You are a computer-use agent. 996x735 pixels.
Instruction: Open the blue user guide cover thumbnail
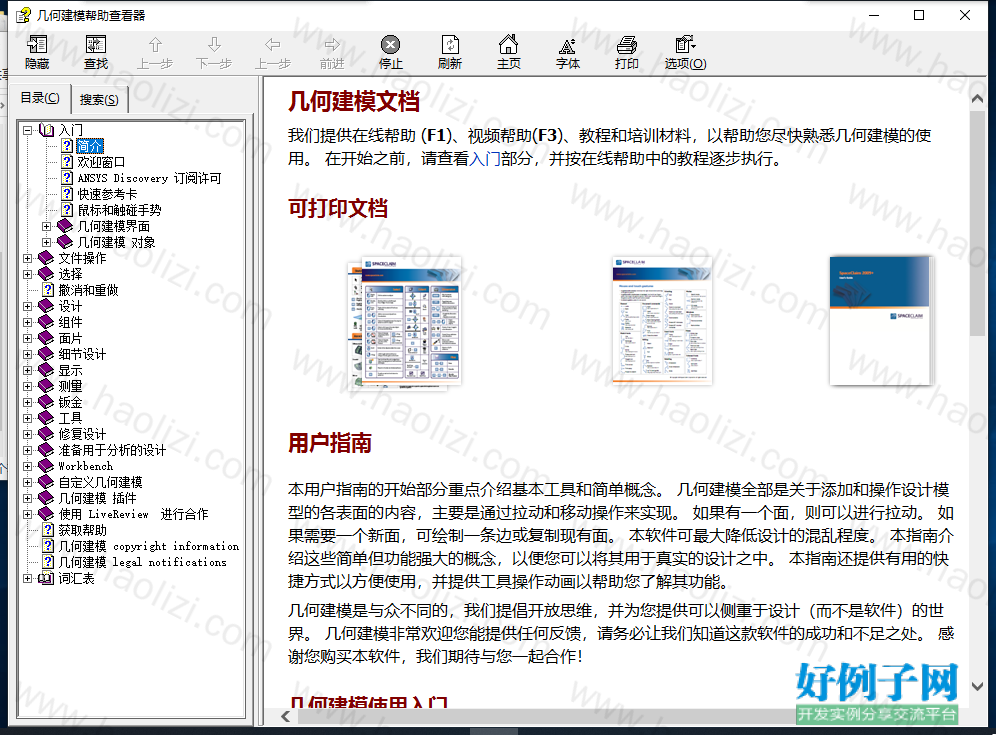coord(882,321)
